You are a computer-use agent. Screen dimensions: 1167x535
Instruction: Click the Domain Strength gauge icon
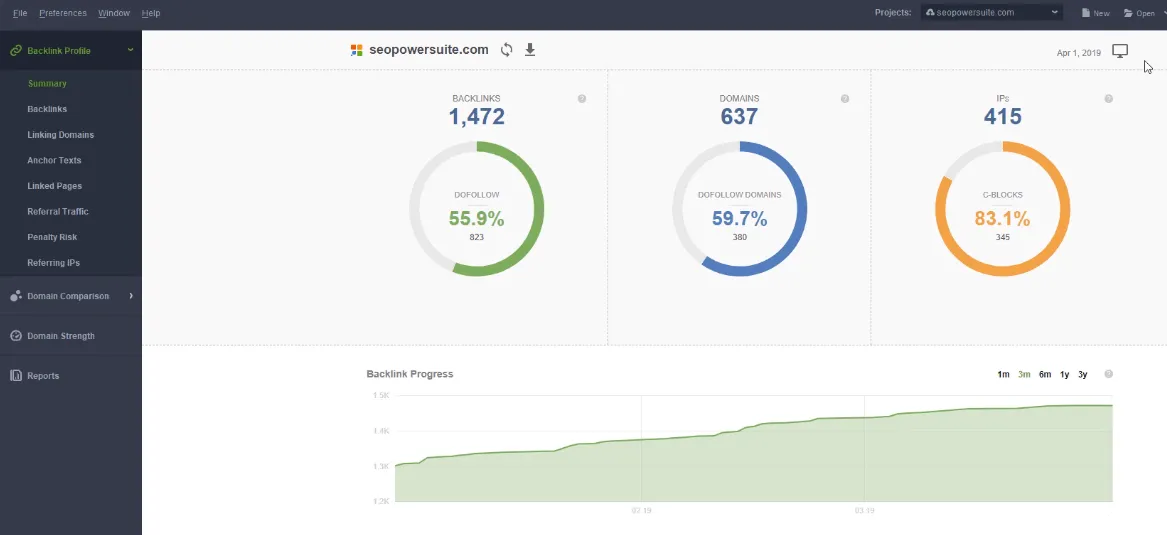point(16,336)
